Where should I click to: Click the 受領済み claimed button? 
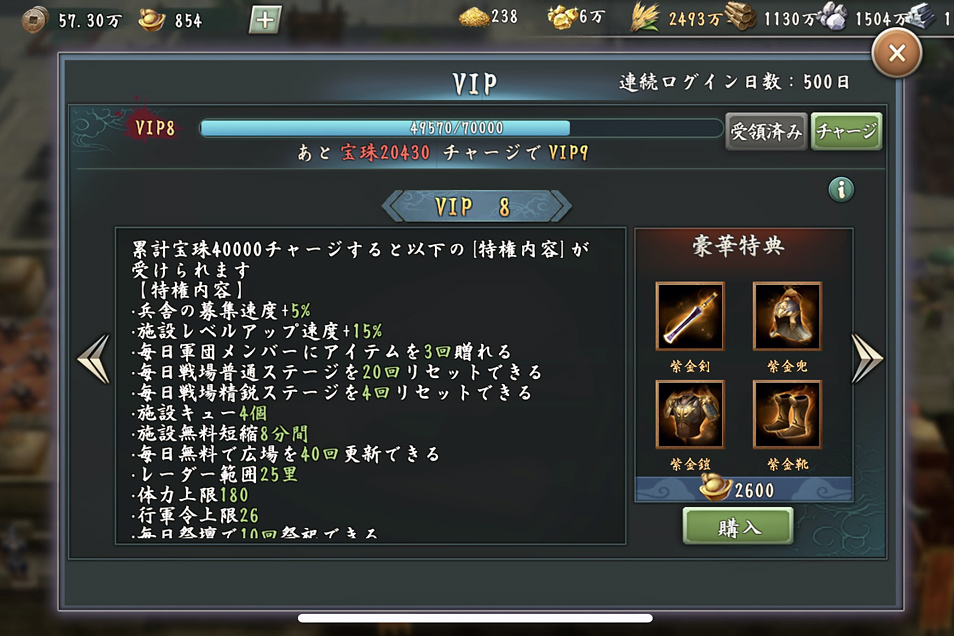tap(766, 131)
